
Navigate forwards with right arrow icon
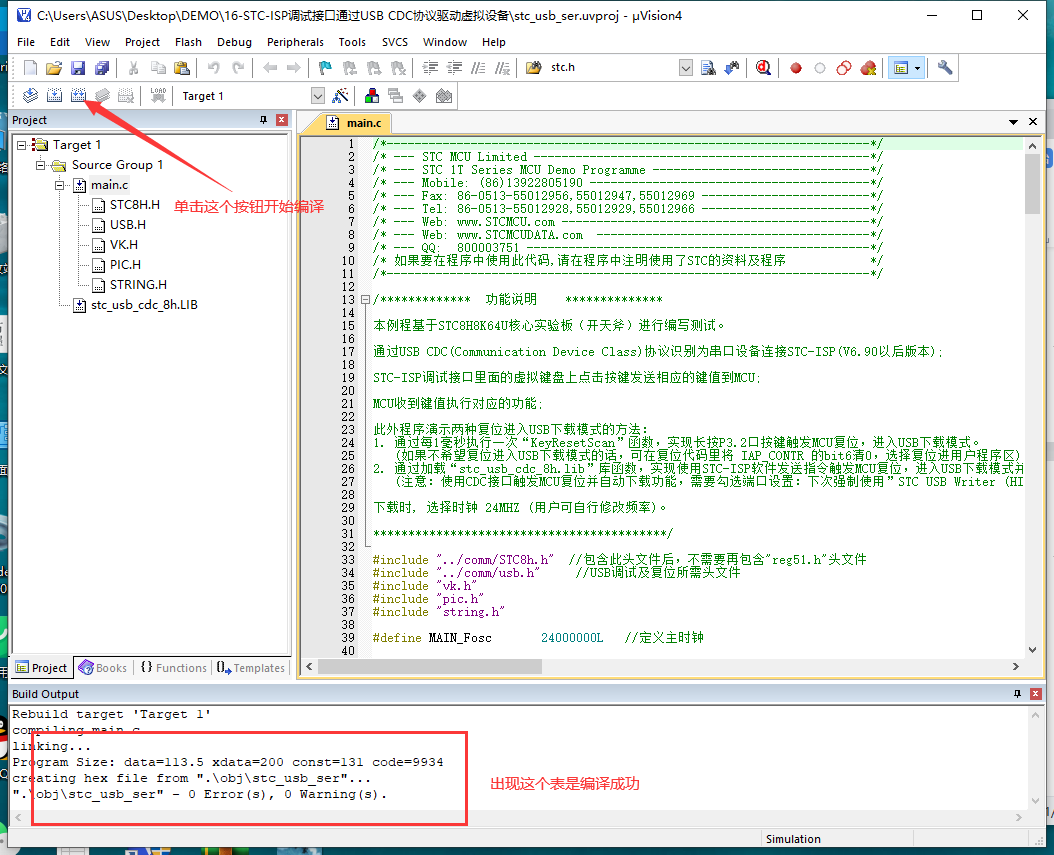coord(294,68)
